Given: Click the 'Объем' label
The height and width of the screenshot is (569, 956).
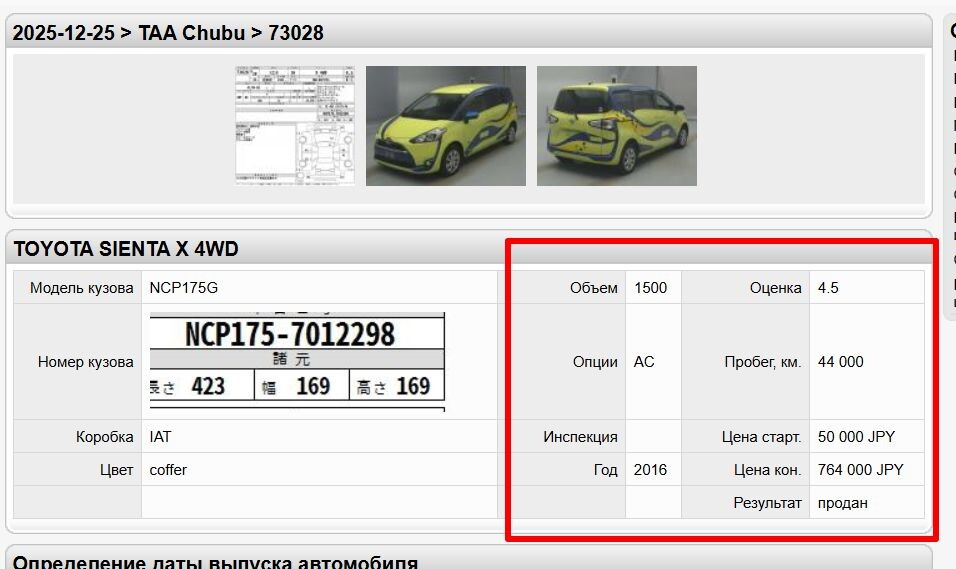Looking at the screenshot, I should click(594, 288).
